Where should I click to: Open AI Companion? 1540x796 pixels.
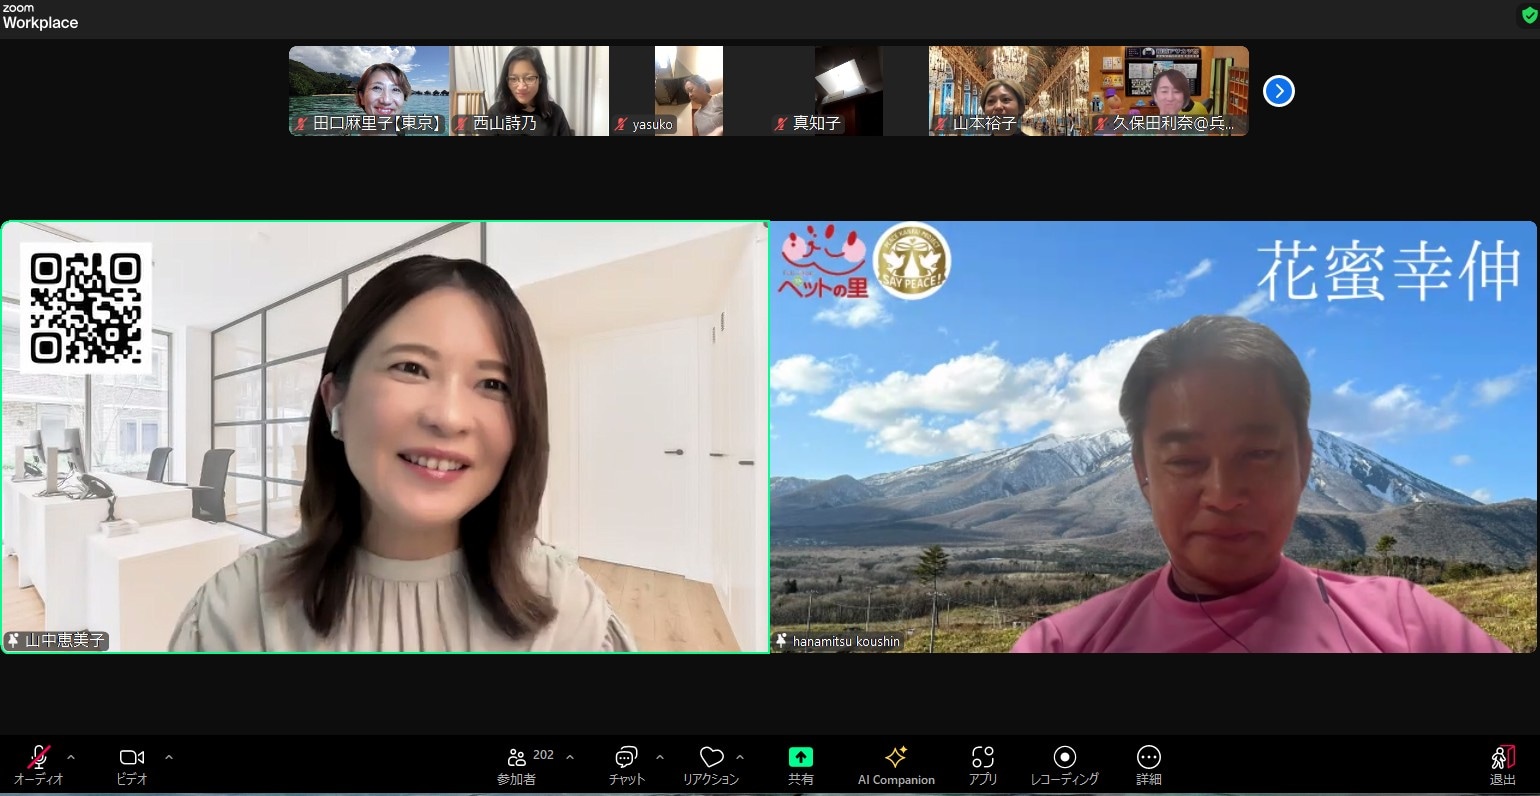coord(896,764)
